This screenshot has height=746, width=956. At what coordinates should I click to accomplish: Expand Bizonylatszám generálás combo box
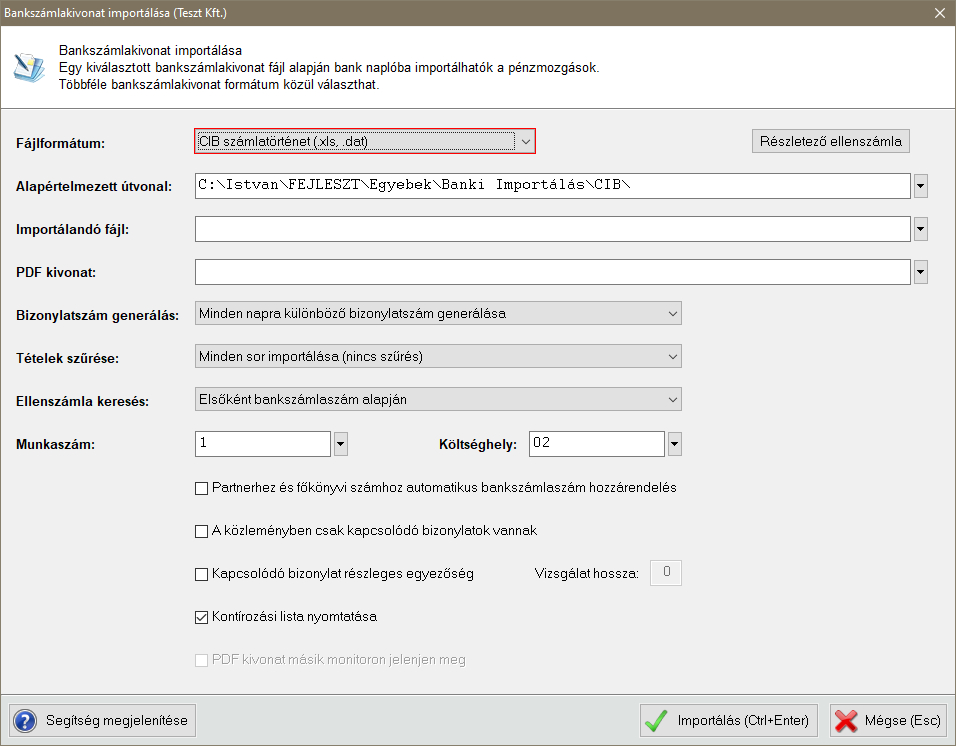[670, 314]
